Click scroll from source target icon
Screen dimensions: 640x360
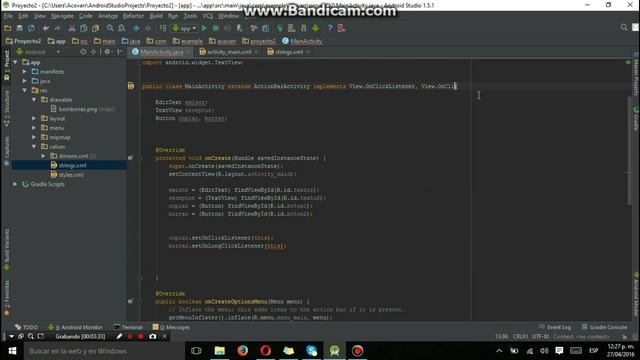83,52
